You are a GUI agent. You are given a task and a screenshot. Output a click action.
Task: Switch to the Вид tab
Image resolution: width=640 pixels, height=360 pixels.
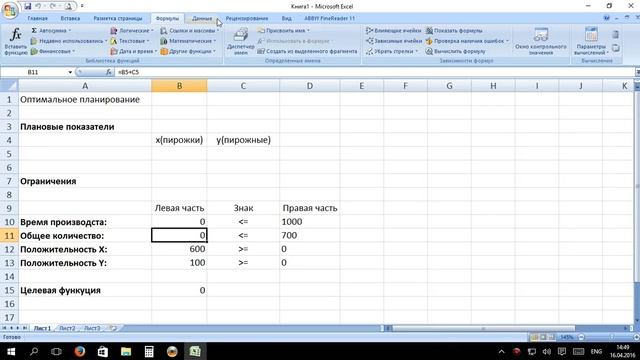pyautogui.click(x=287, y=18)
